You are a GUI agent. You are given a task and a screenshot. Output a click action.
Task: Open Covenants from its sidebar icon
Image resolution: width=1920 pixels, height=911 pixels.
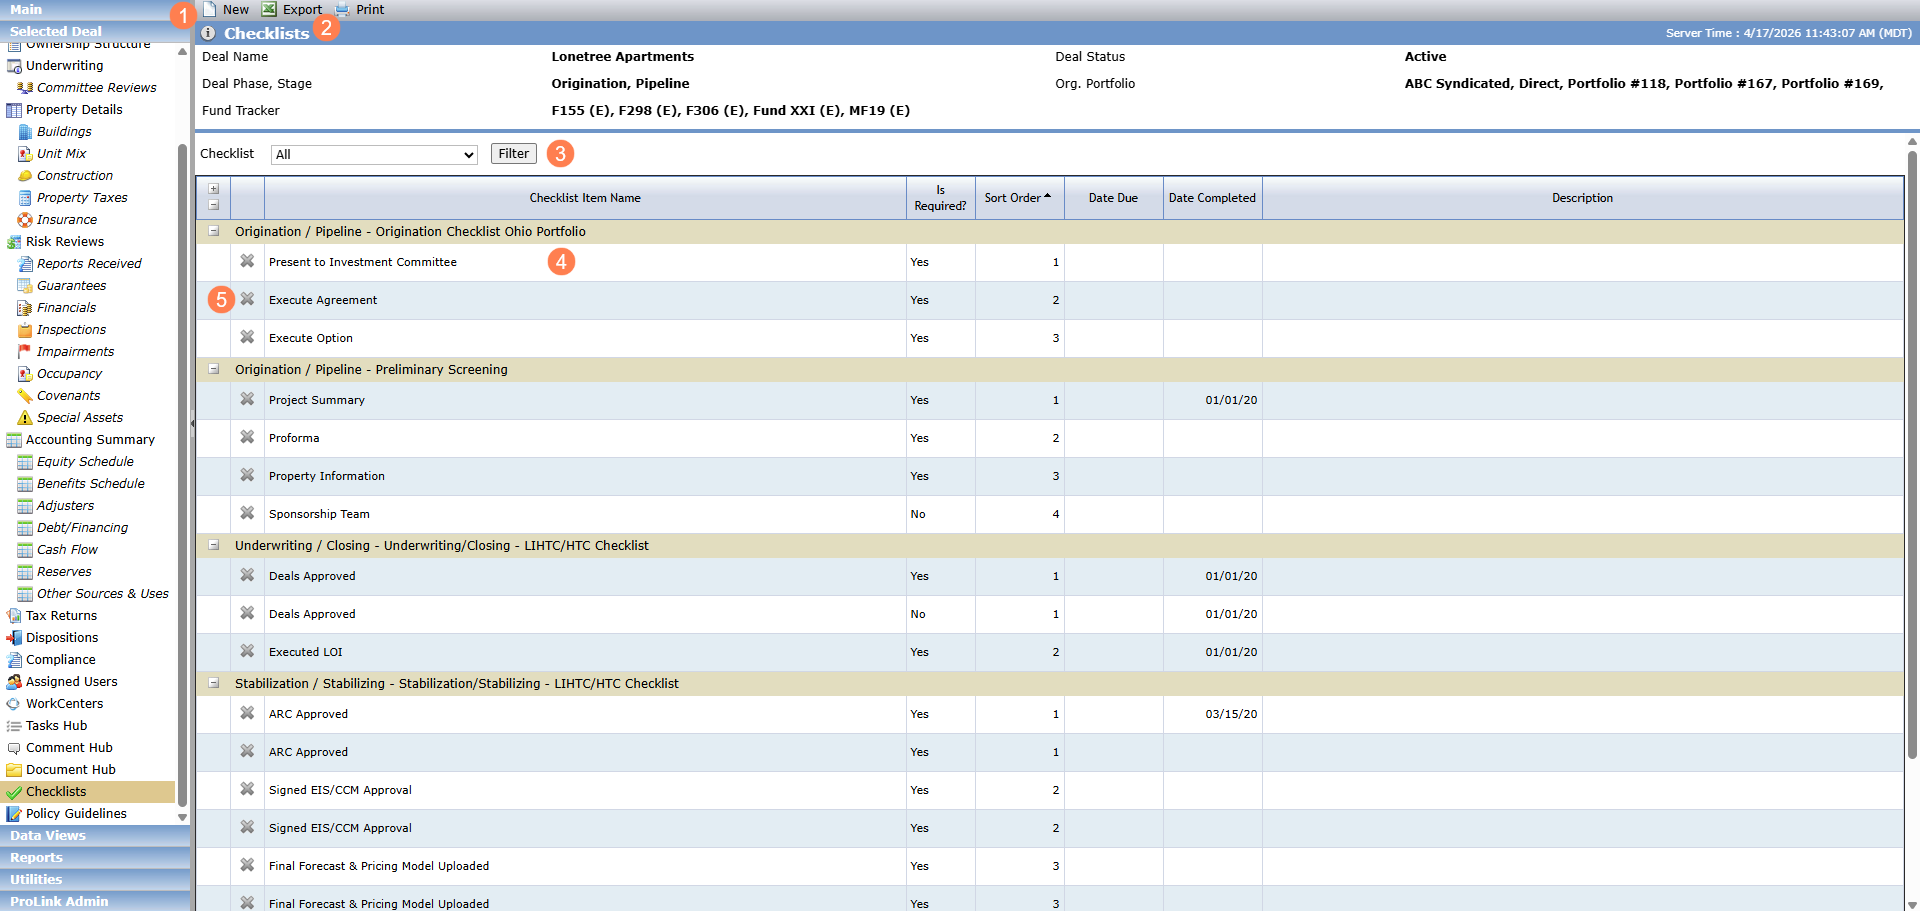pos(25,396)
